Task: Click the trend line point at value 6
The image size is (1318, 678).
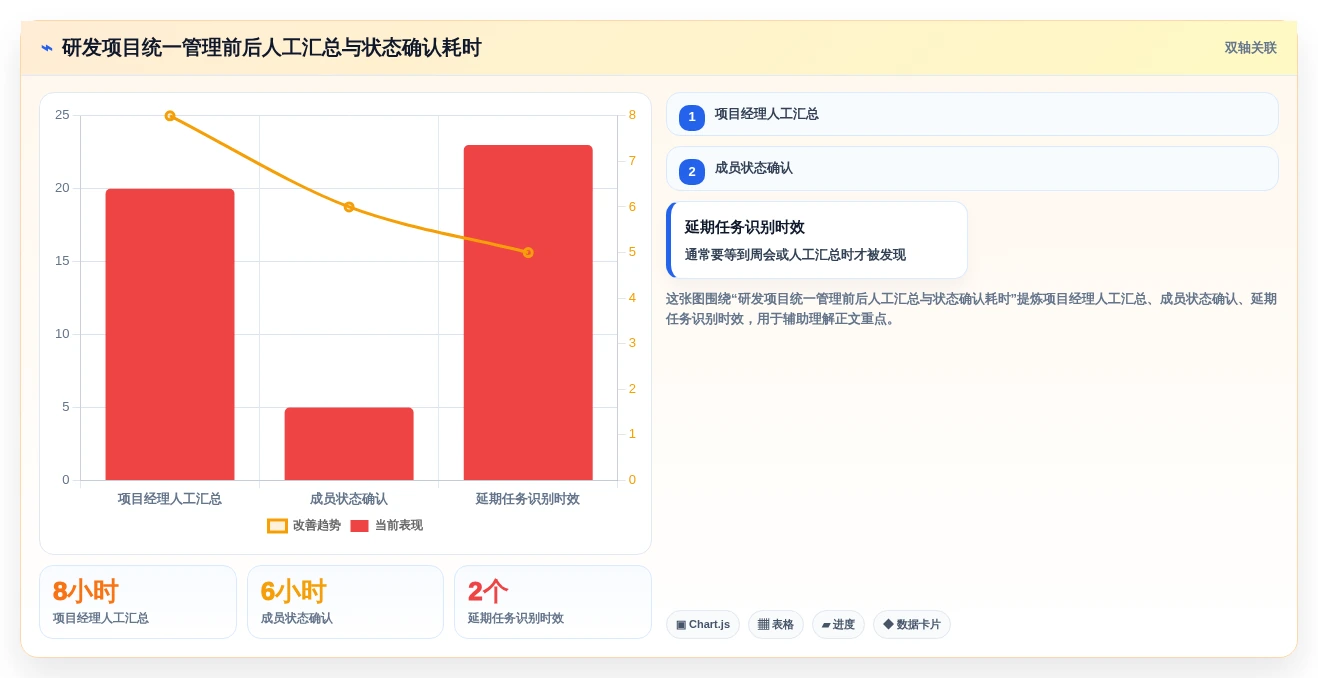Action: [x=349, y=207]
